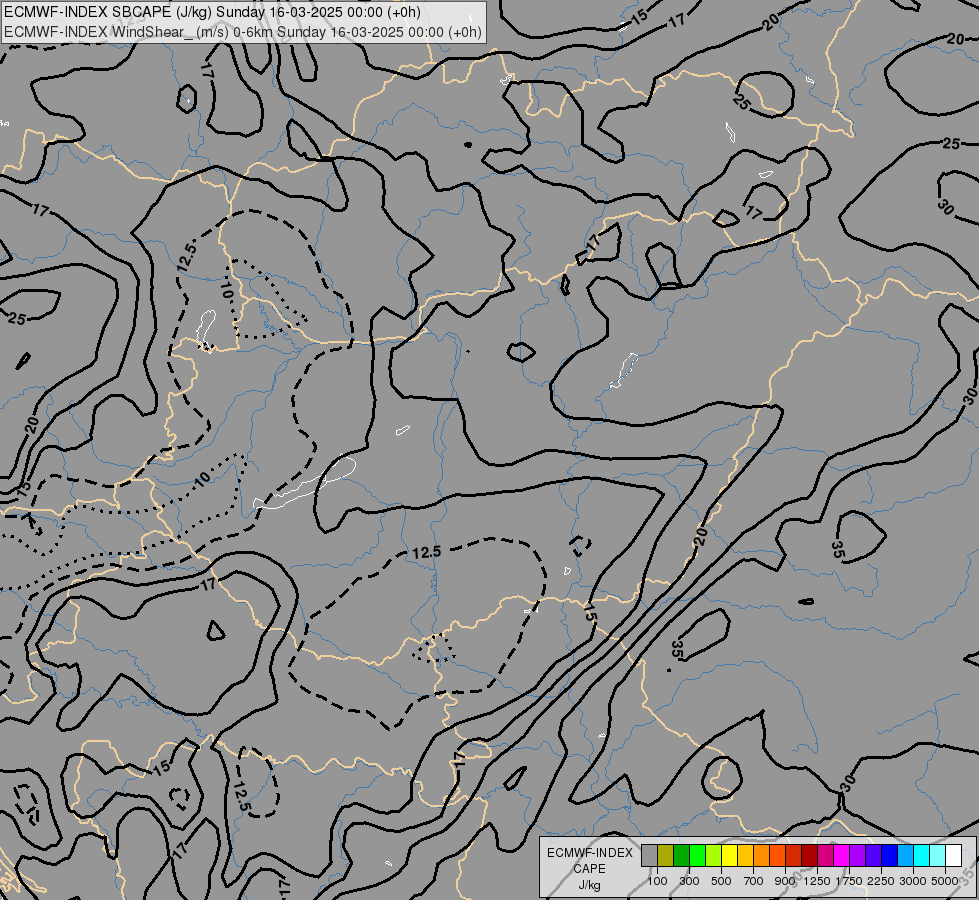Select the dark green legend swatch
This screenshot has width=979, height=900.
[681, 855]
